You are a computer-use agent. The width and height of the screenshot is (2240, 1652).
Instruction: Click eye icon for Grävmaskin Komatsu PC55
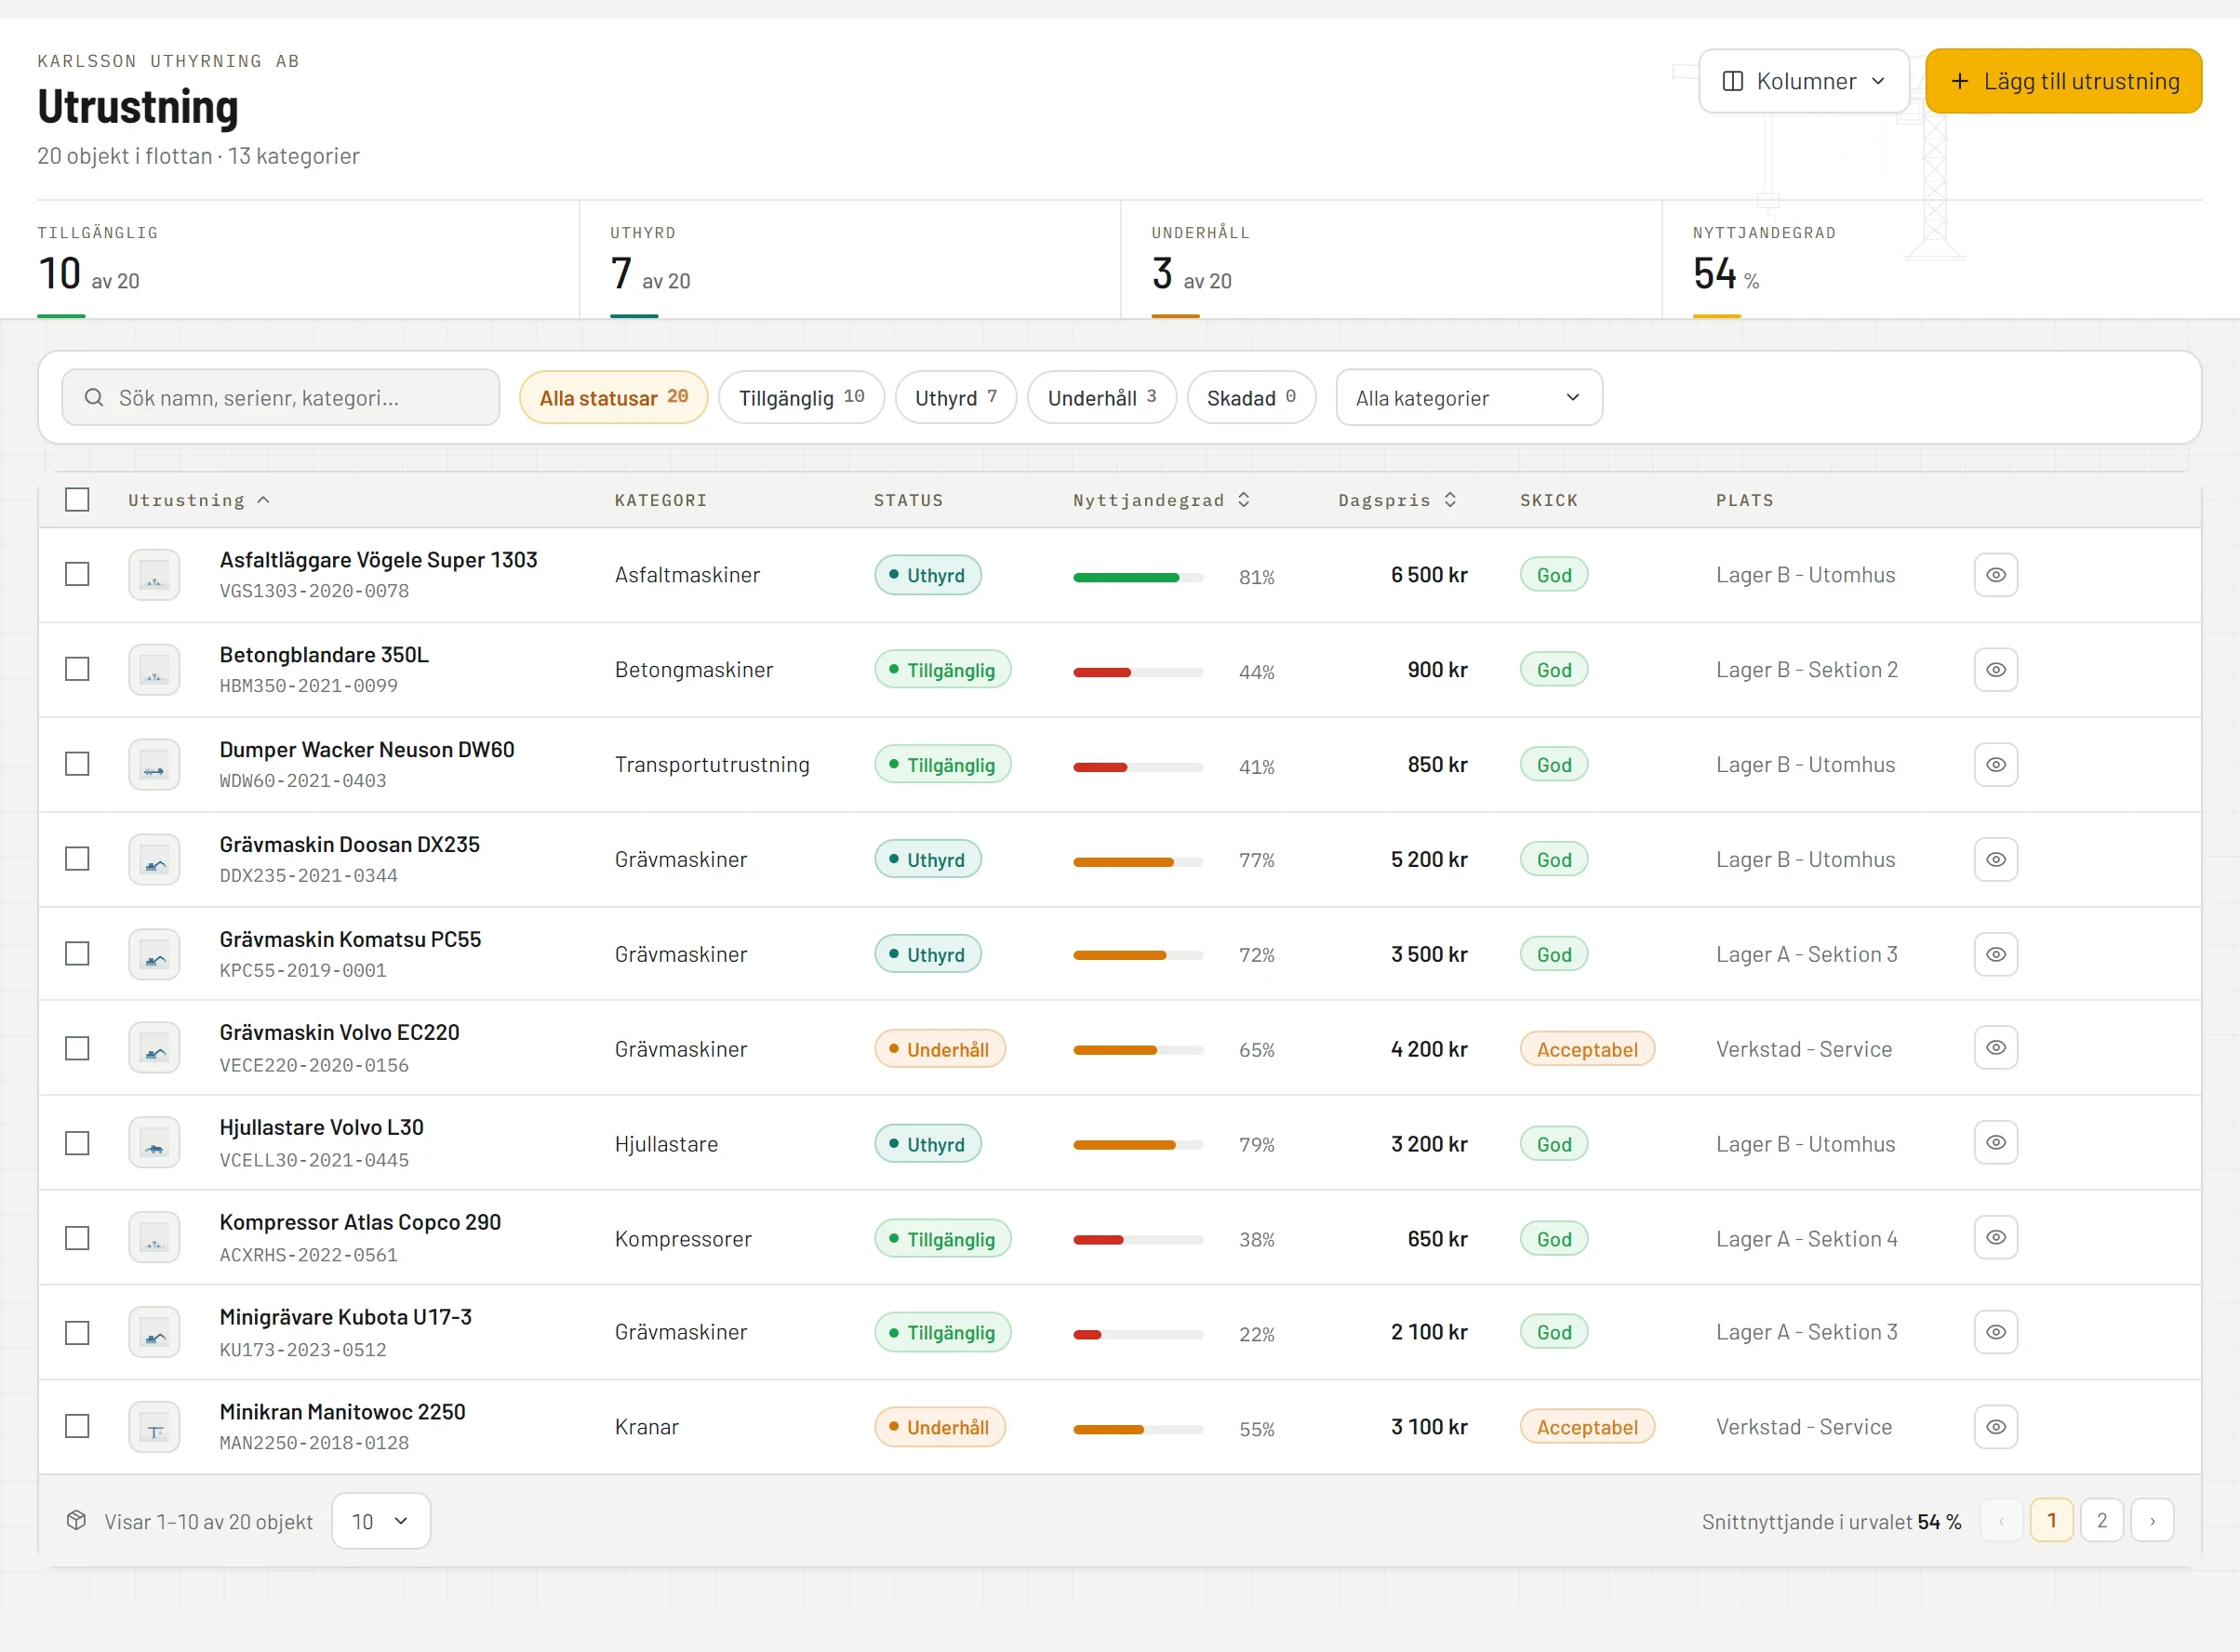[x=1995, y=954]
